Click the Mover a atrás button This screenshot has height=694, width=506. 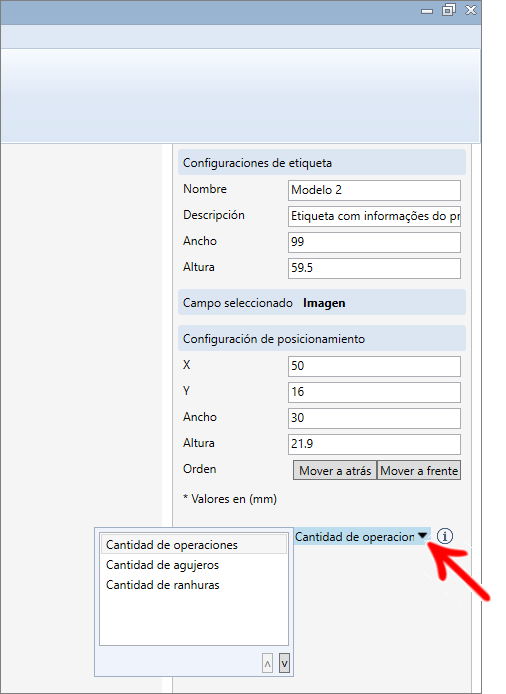335,470
